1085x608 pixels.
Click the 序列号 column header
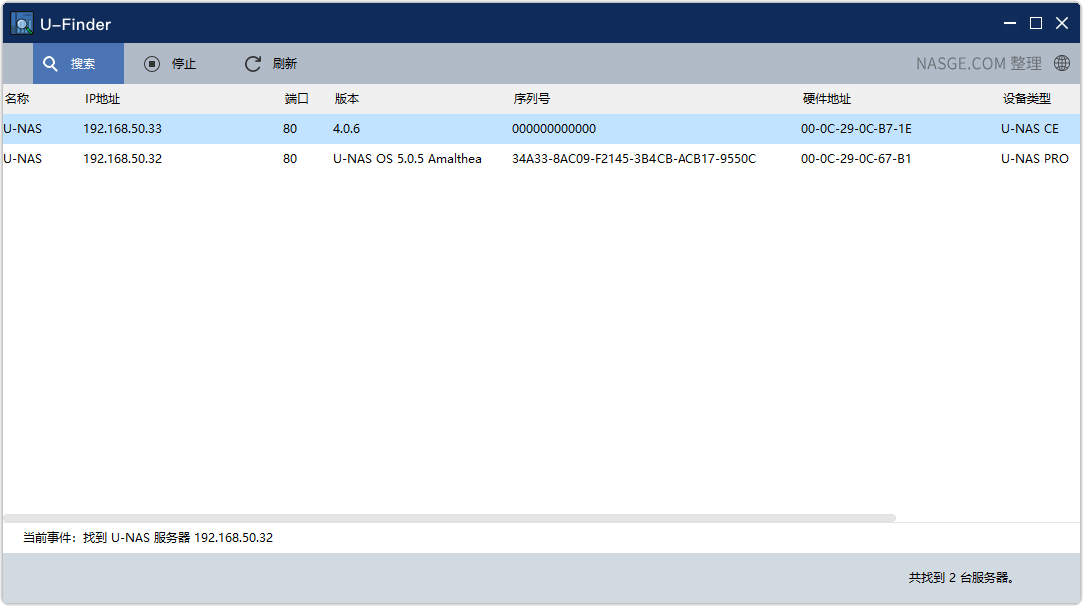pos(531,99)
